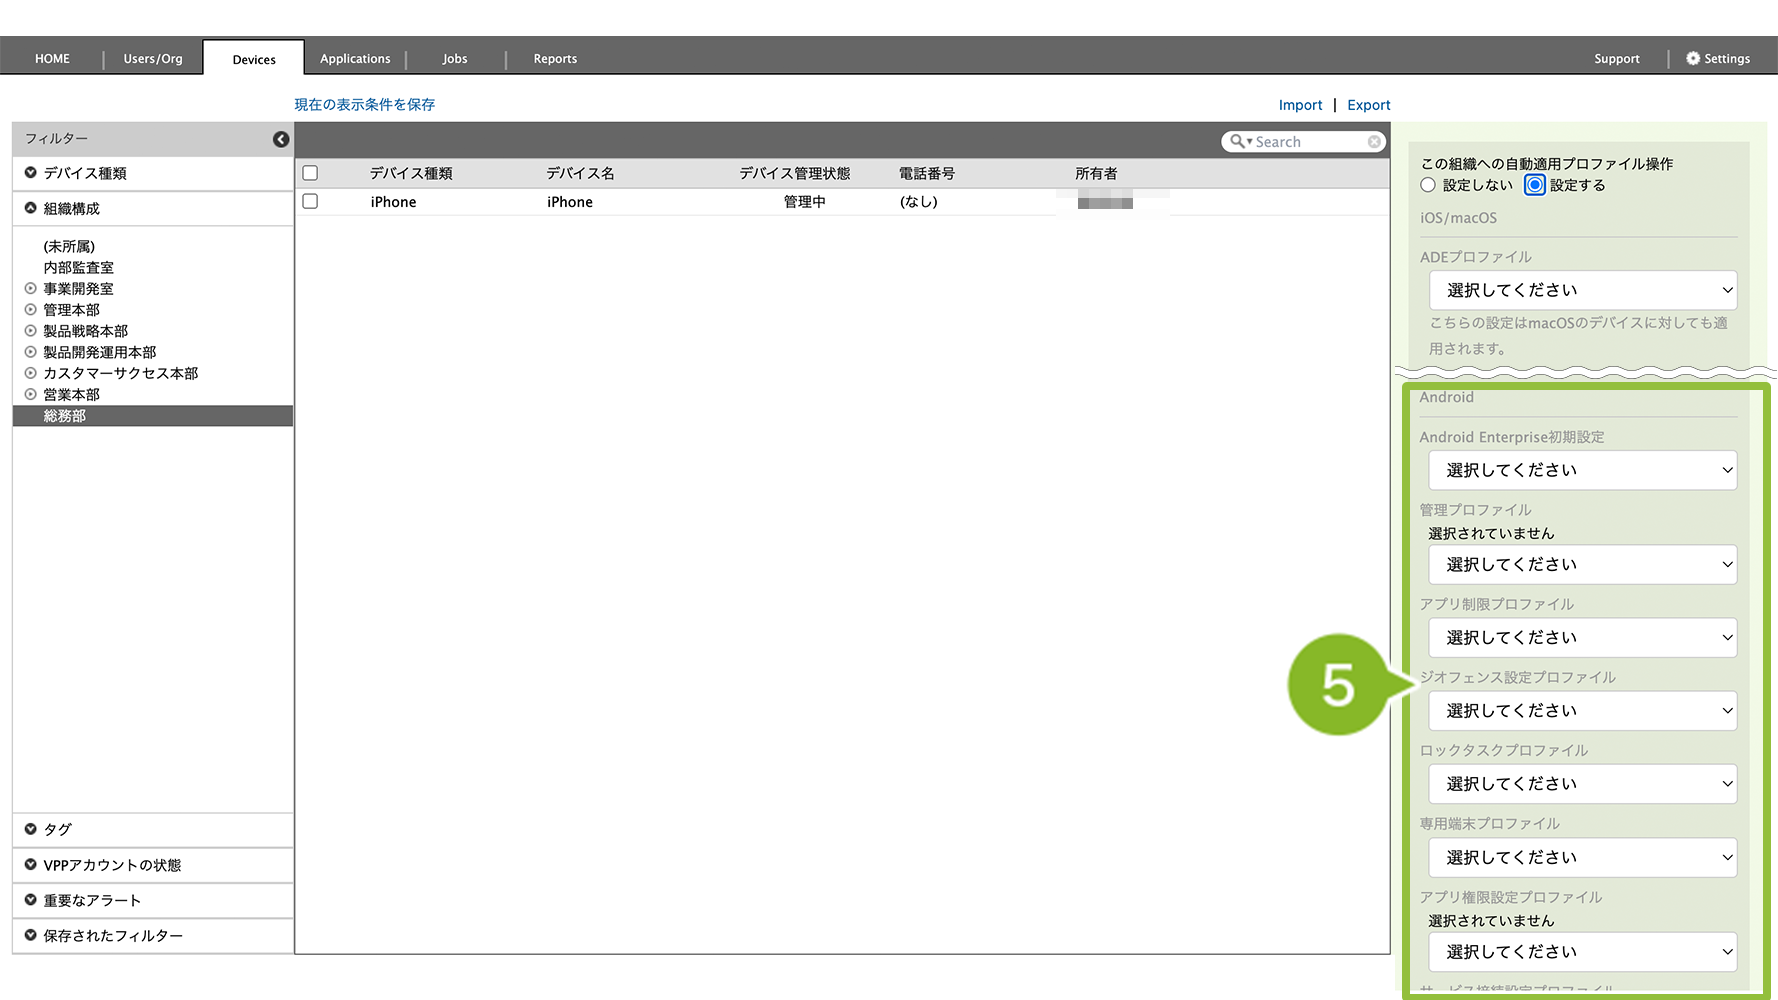Switch to the Applications tab
The height and width of the screenshot is (1000, 1778).
tap(355, 59)
